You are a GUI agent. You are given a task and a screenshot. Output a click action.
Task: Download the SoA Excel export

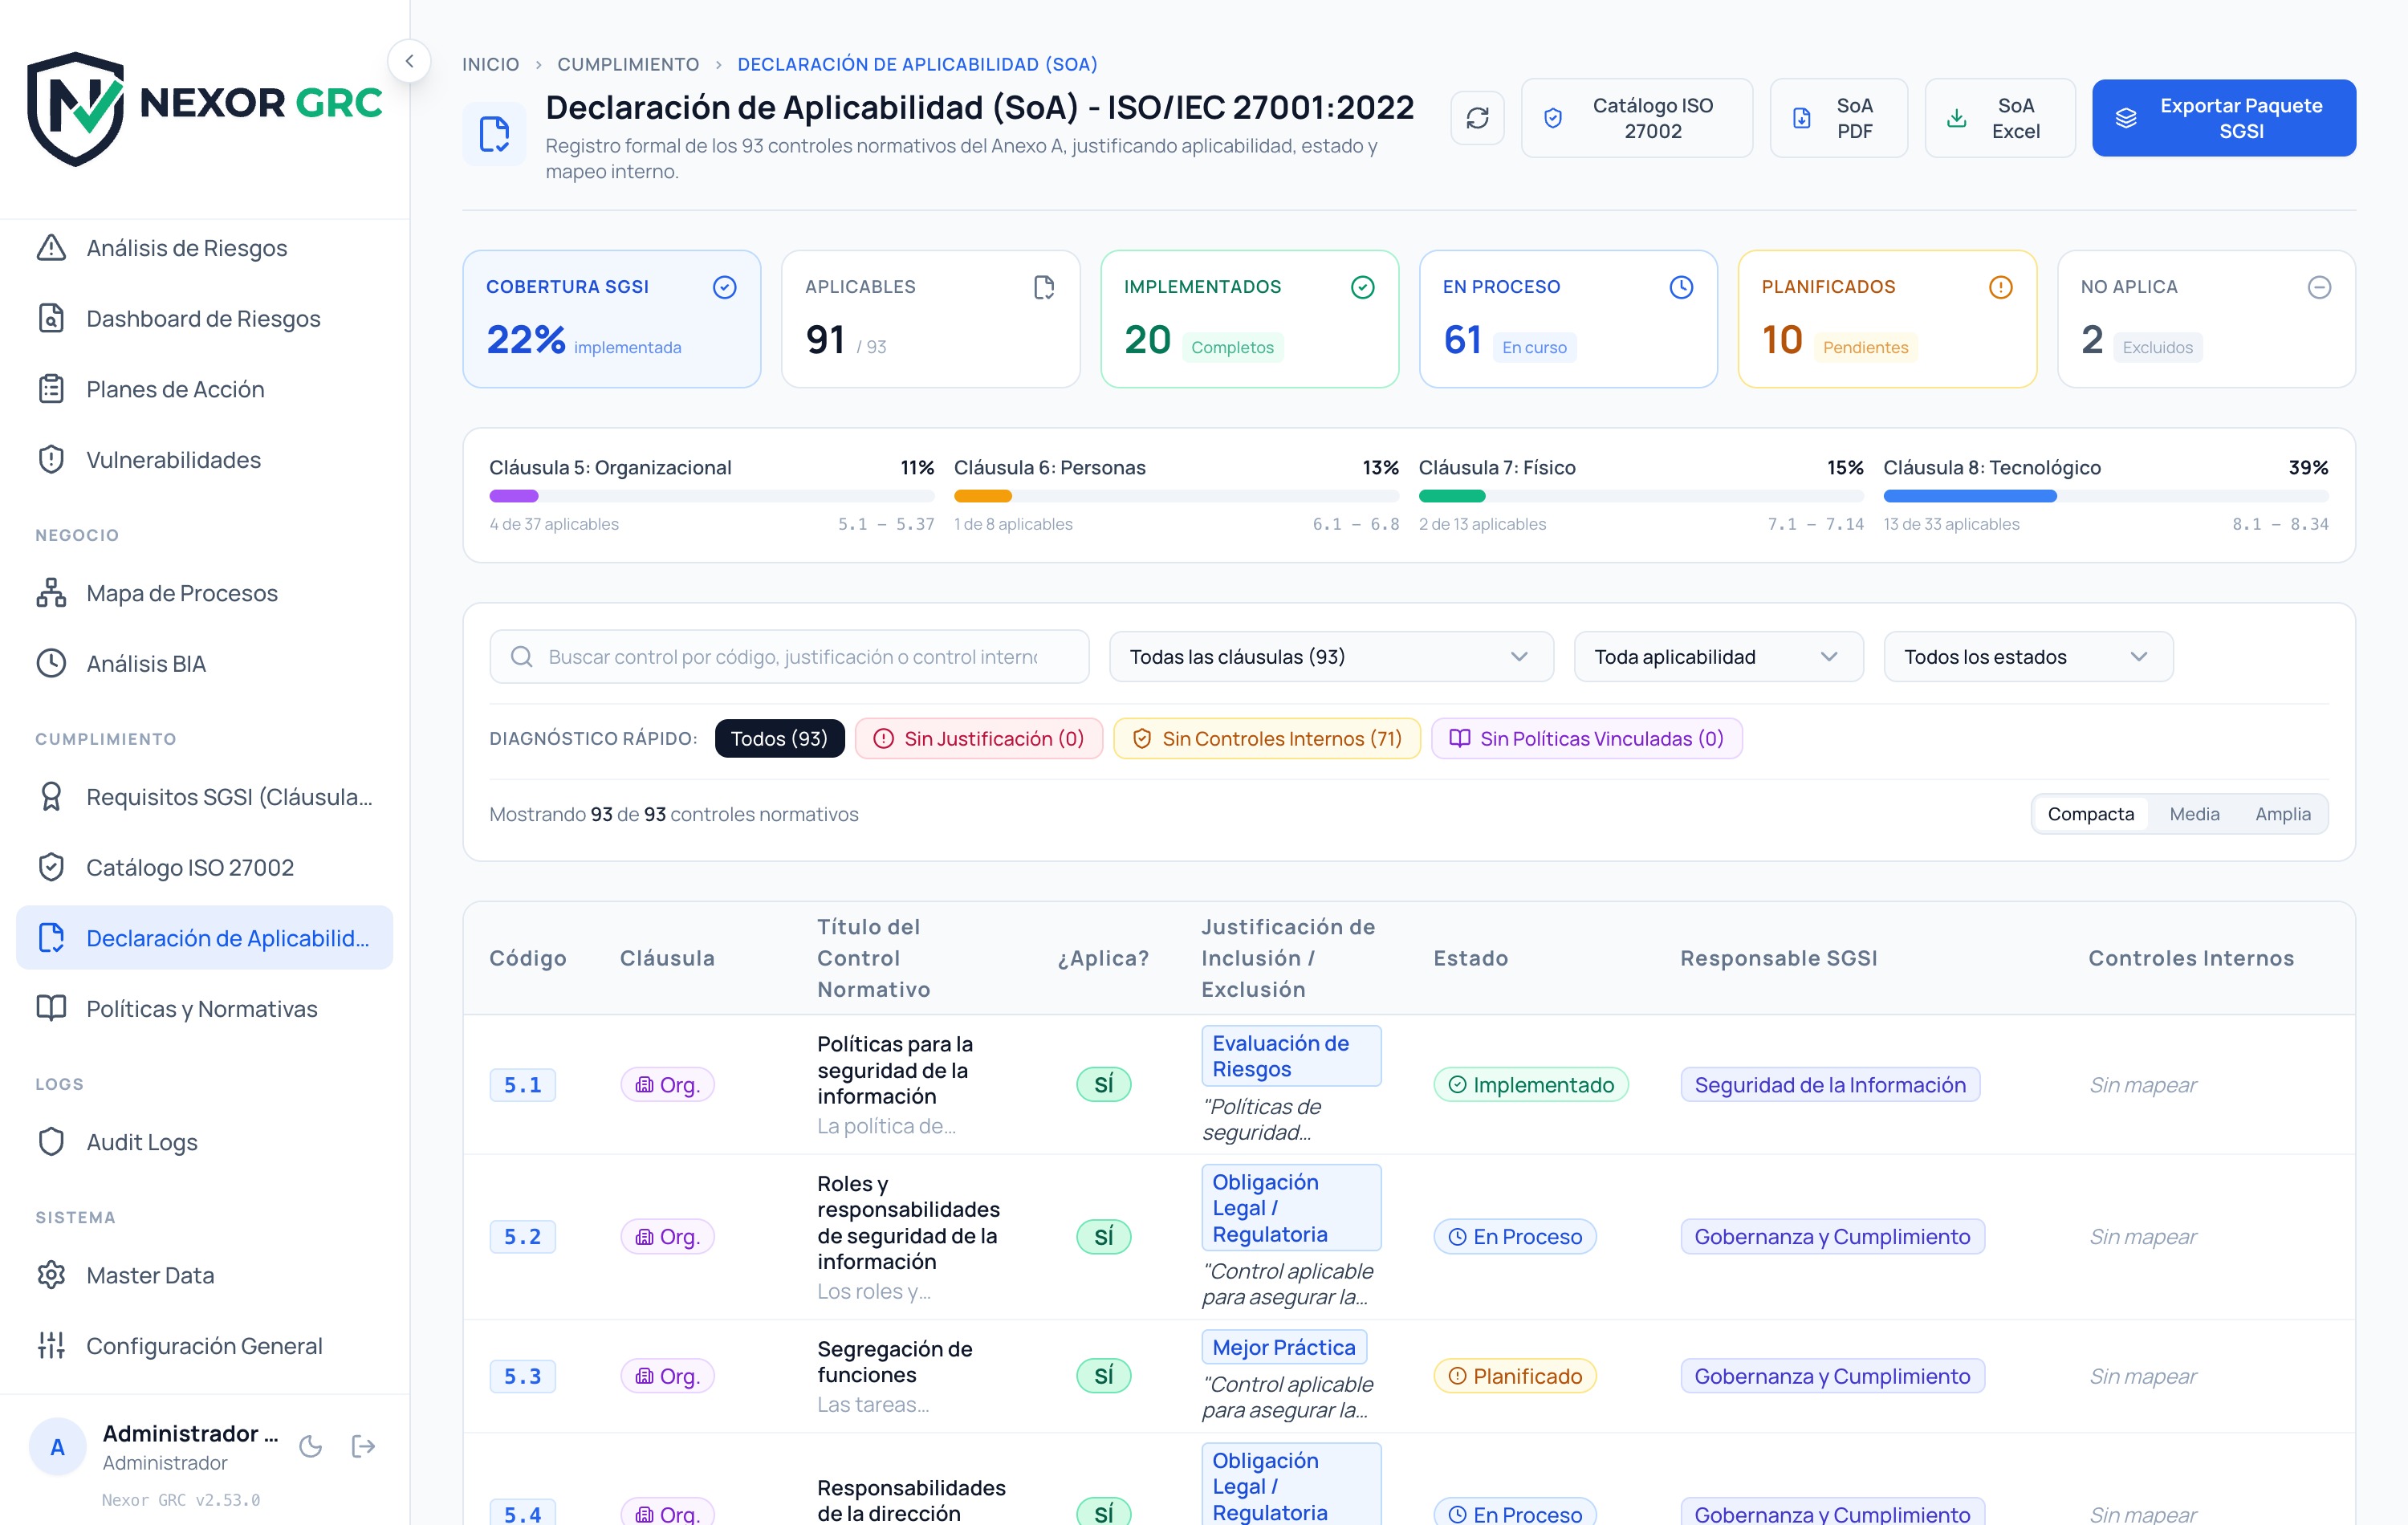pyautogui.click(x=1995, y=118)
